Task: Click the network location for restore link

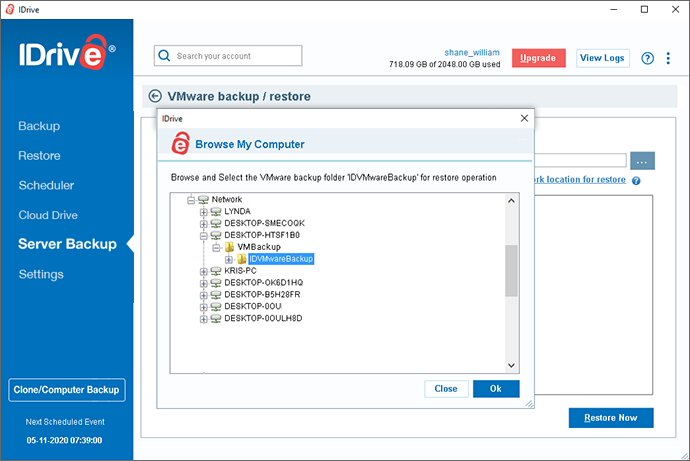Action: [x=580, y=179]
